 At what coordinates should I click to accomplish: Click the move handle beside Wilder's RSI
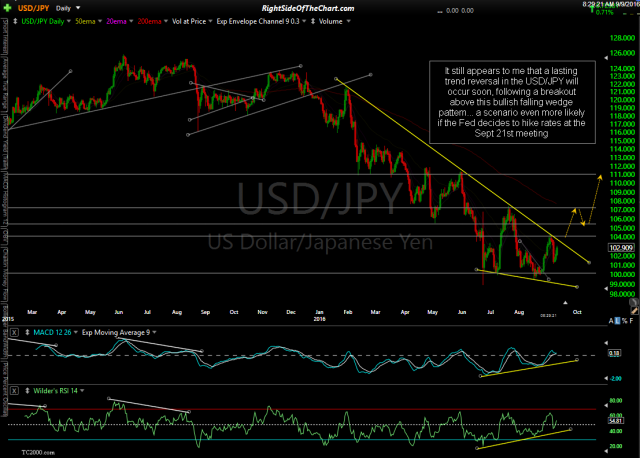click(27, 391)
